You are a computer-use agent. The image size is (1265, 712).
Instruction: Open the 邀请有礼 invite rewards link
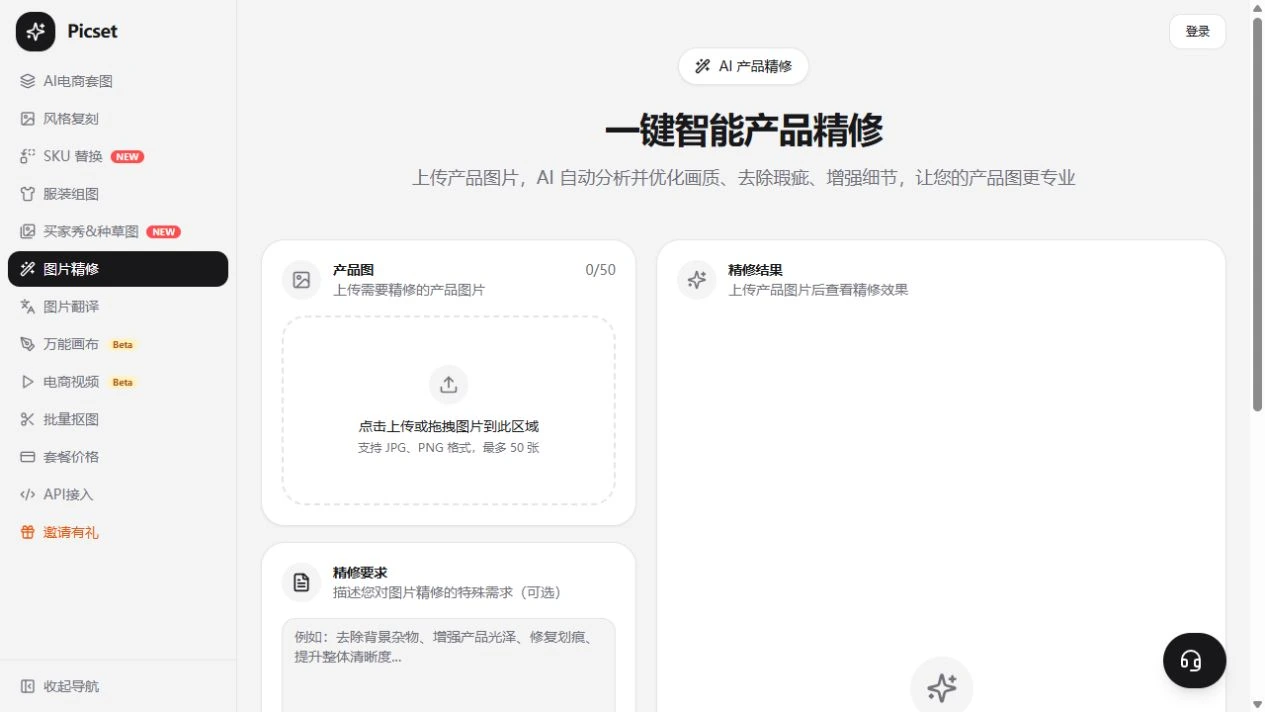point(118,532)
